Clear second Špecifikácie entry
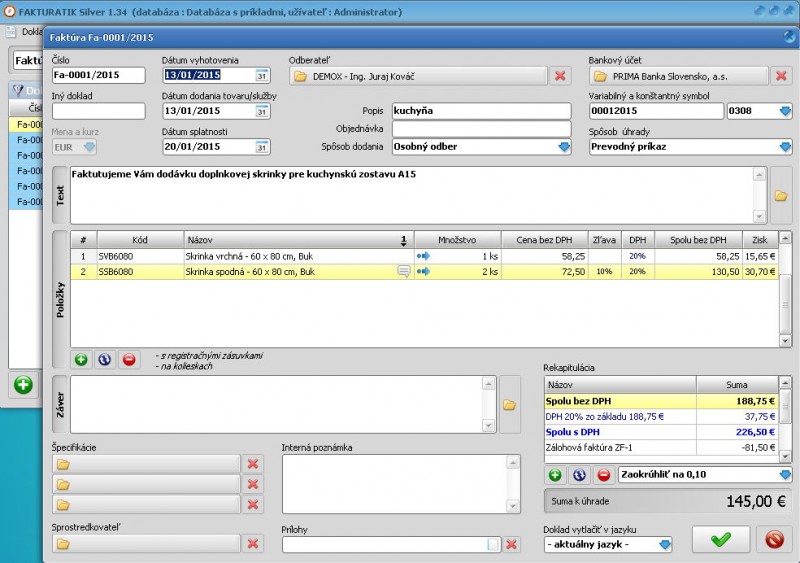This screenshot has width=800, height=563. coord(253,484)
